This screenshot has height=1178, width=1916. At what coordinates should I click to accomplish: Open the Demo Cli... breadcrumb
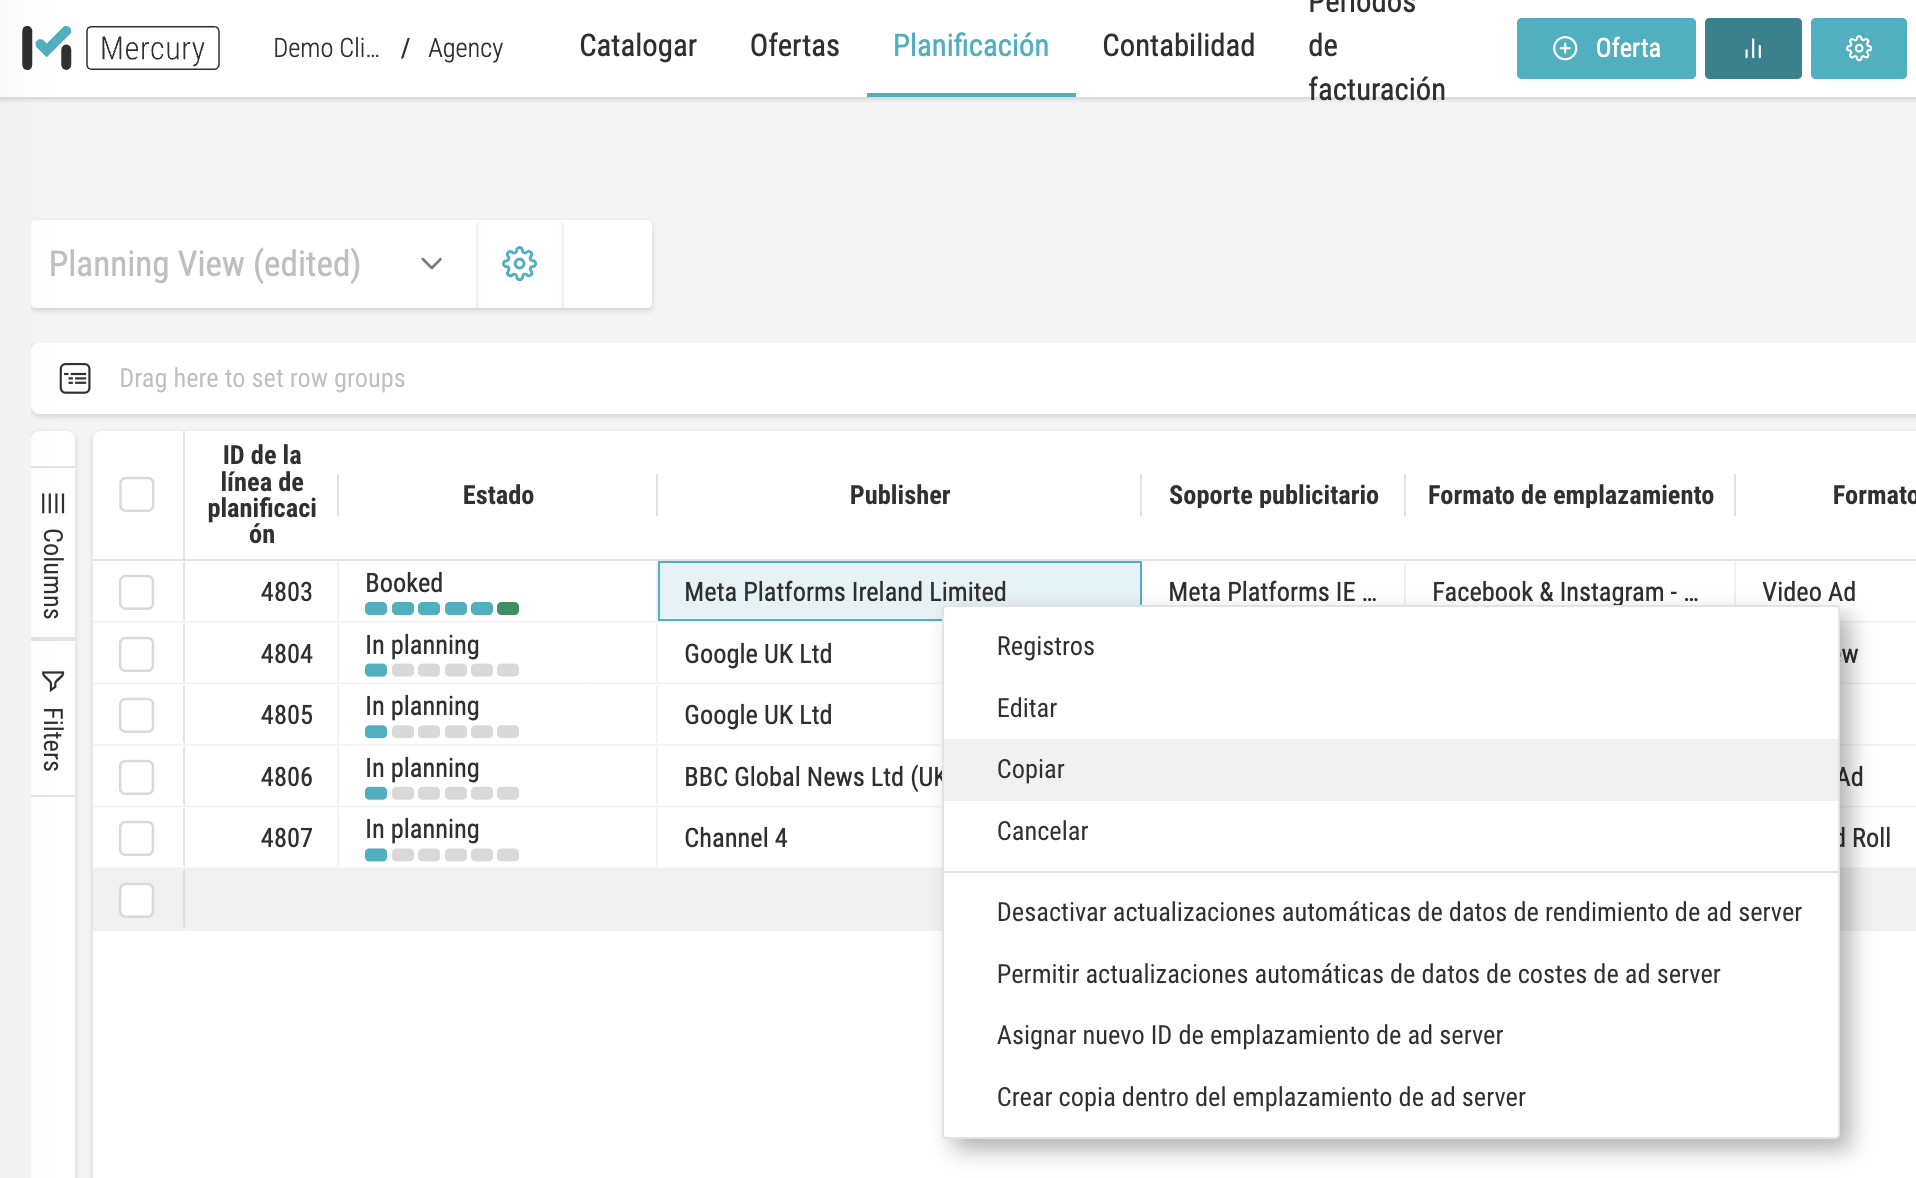pos(326,48)
